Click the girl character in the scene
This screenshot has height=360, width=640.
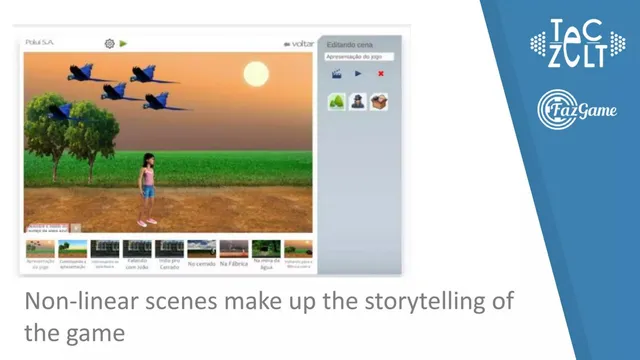[x=147, y=190]
